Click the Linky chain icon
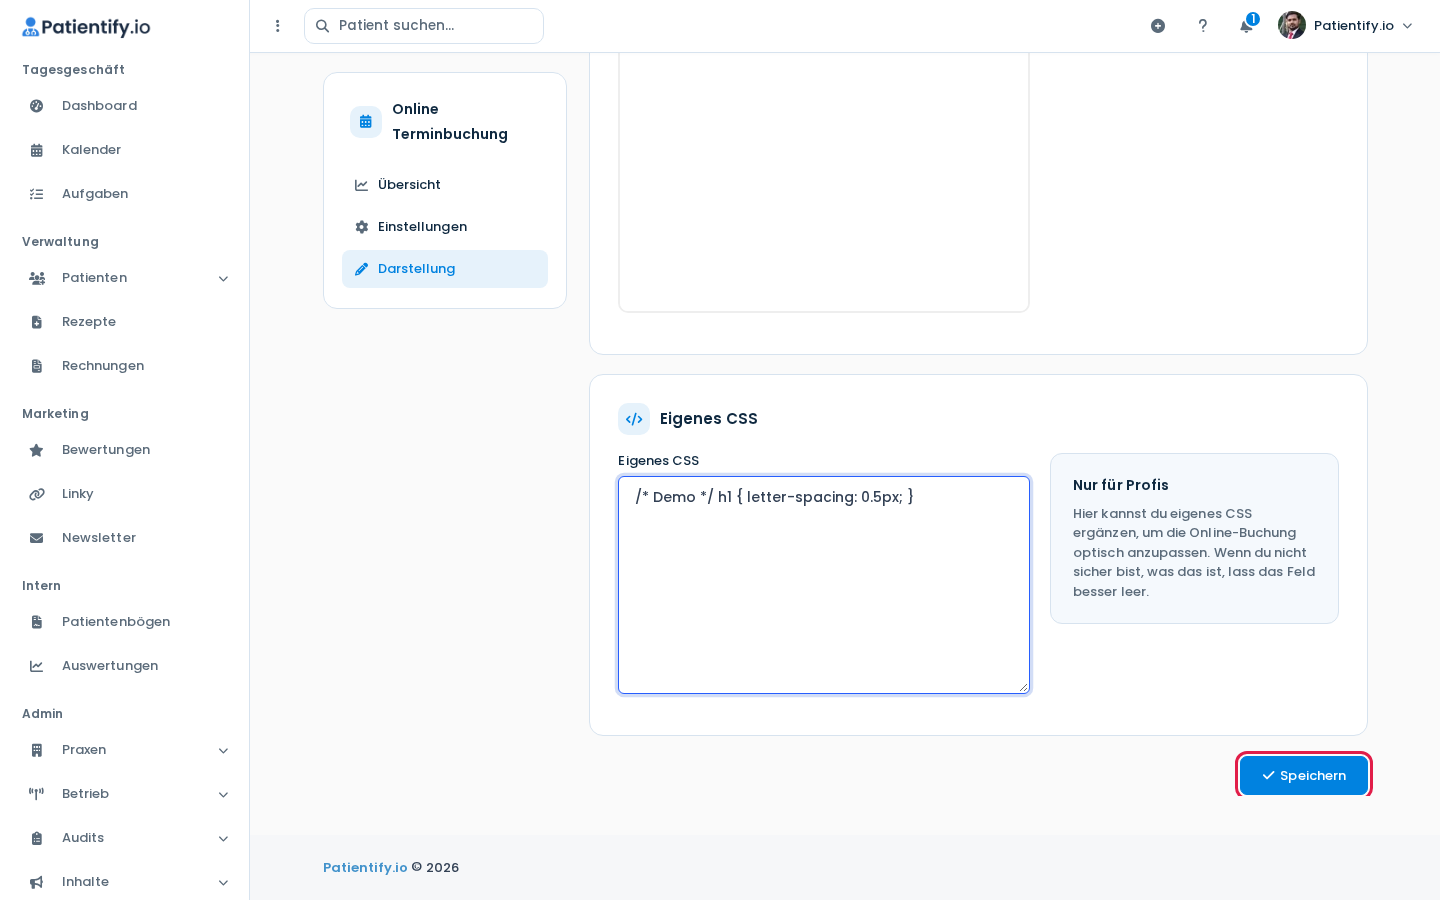Image resolution: width=1440 pixels, height=900 pixels. pyautogui.click(x=37, y=494)
